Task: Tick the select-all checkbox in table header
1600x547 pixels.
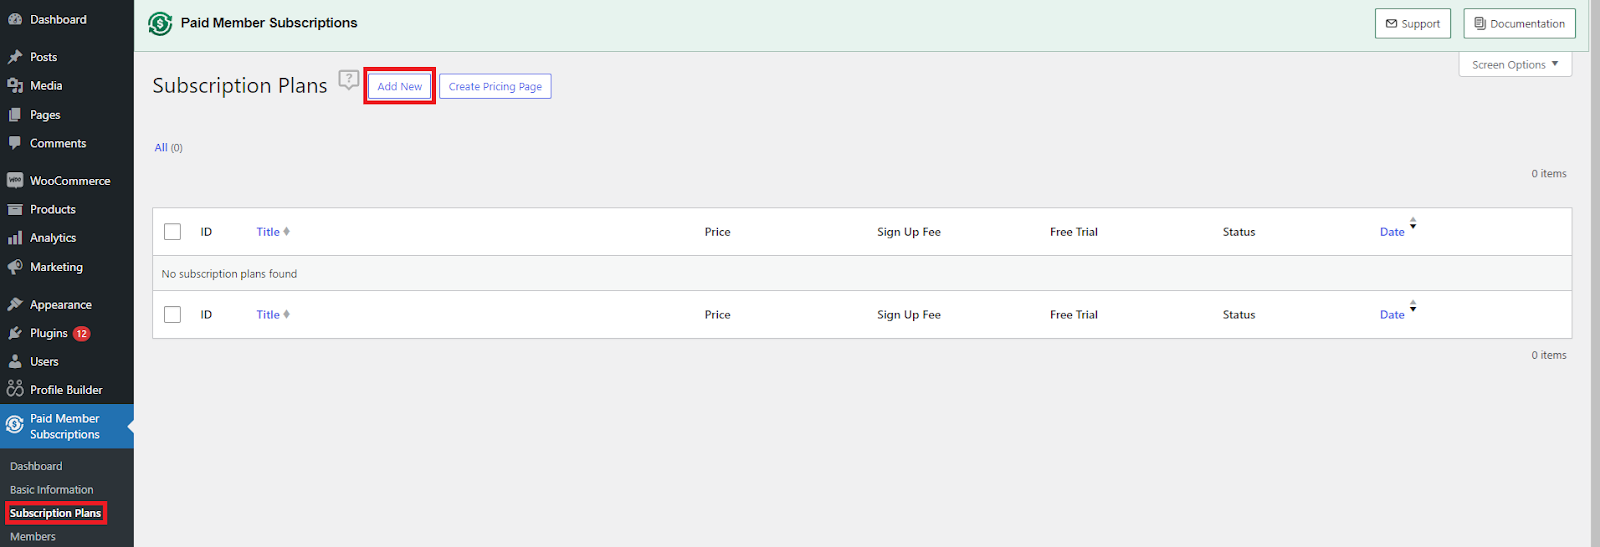Action: (173, 232)
